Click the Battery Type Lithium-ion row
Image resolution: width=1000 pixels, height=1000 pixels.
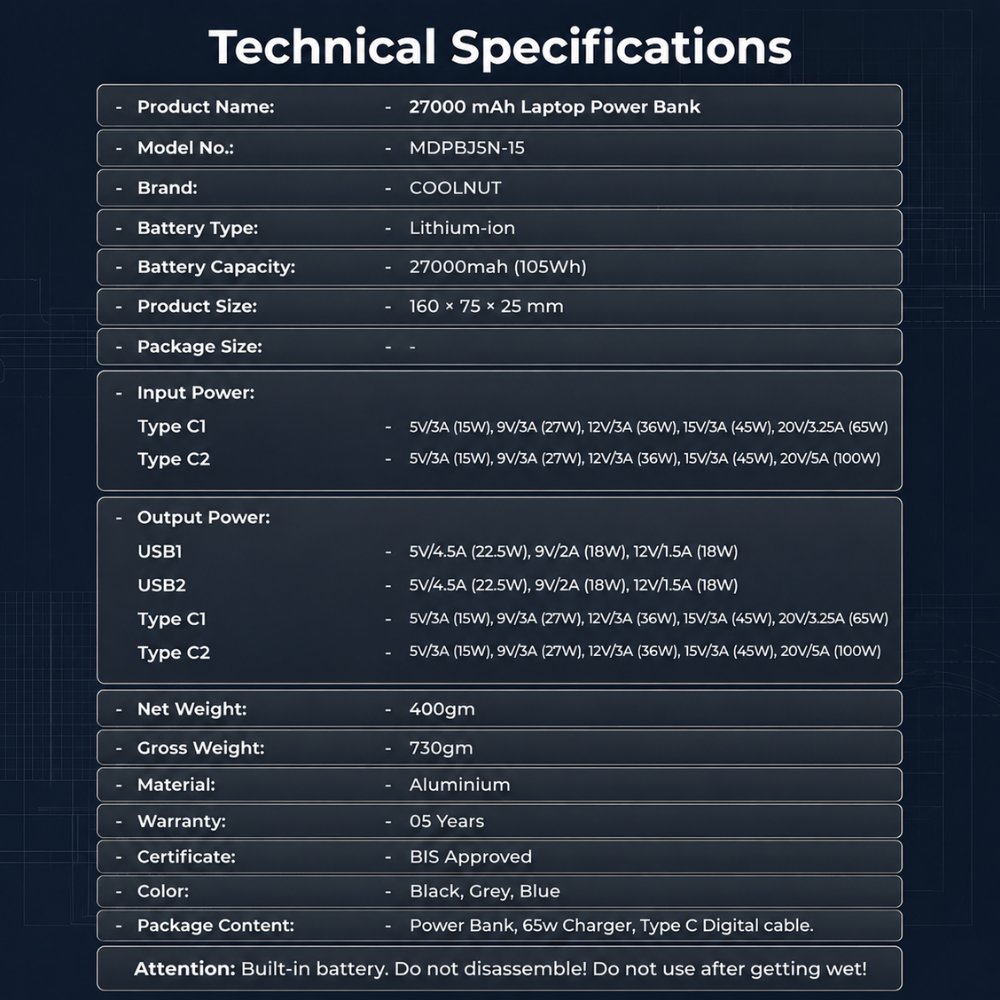[499, 228]
